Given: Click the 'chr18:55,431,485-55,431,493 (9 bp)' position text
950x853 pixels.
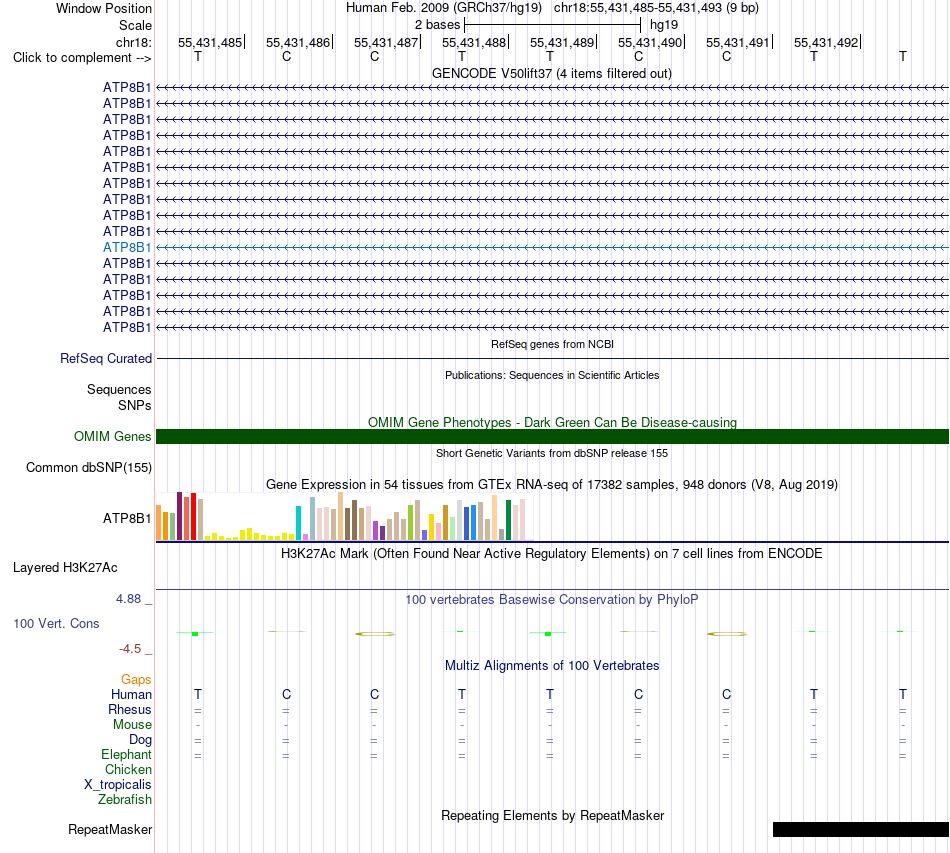Looking at the screenshot, I should tap(656, 8).
